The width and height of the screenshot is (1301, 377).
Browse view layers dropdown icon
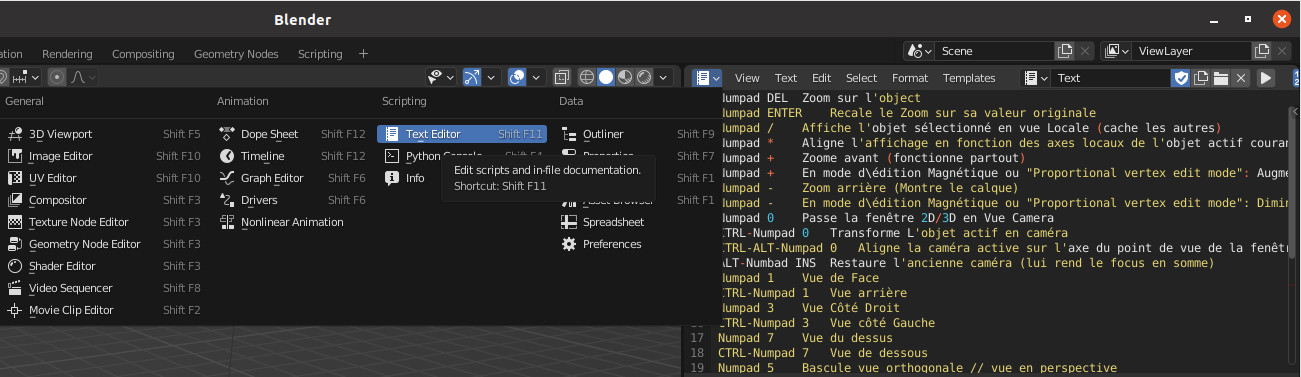1117,50
